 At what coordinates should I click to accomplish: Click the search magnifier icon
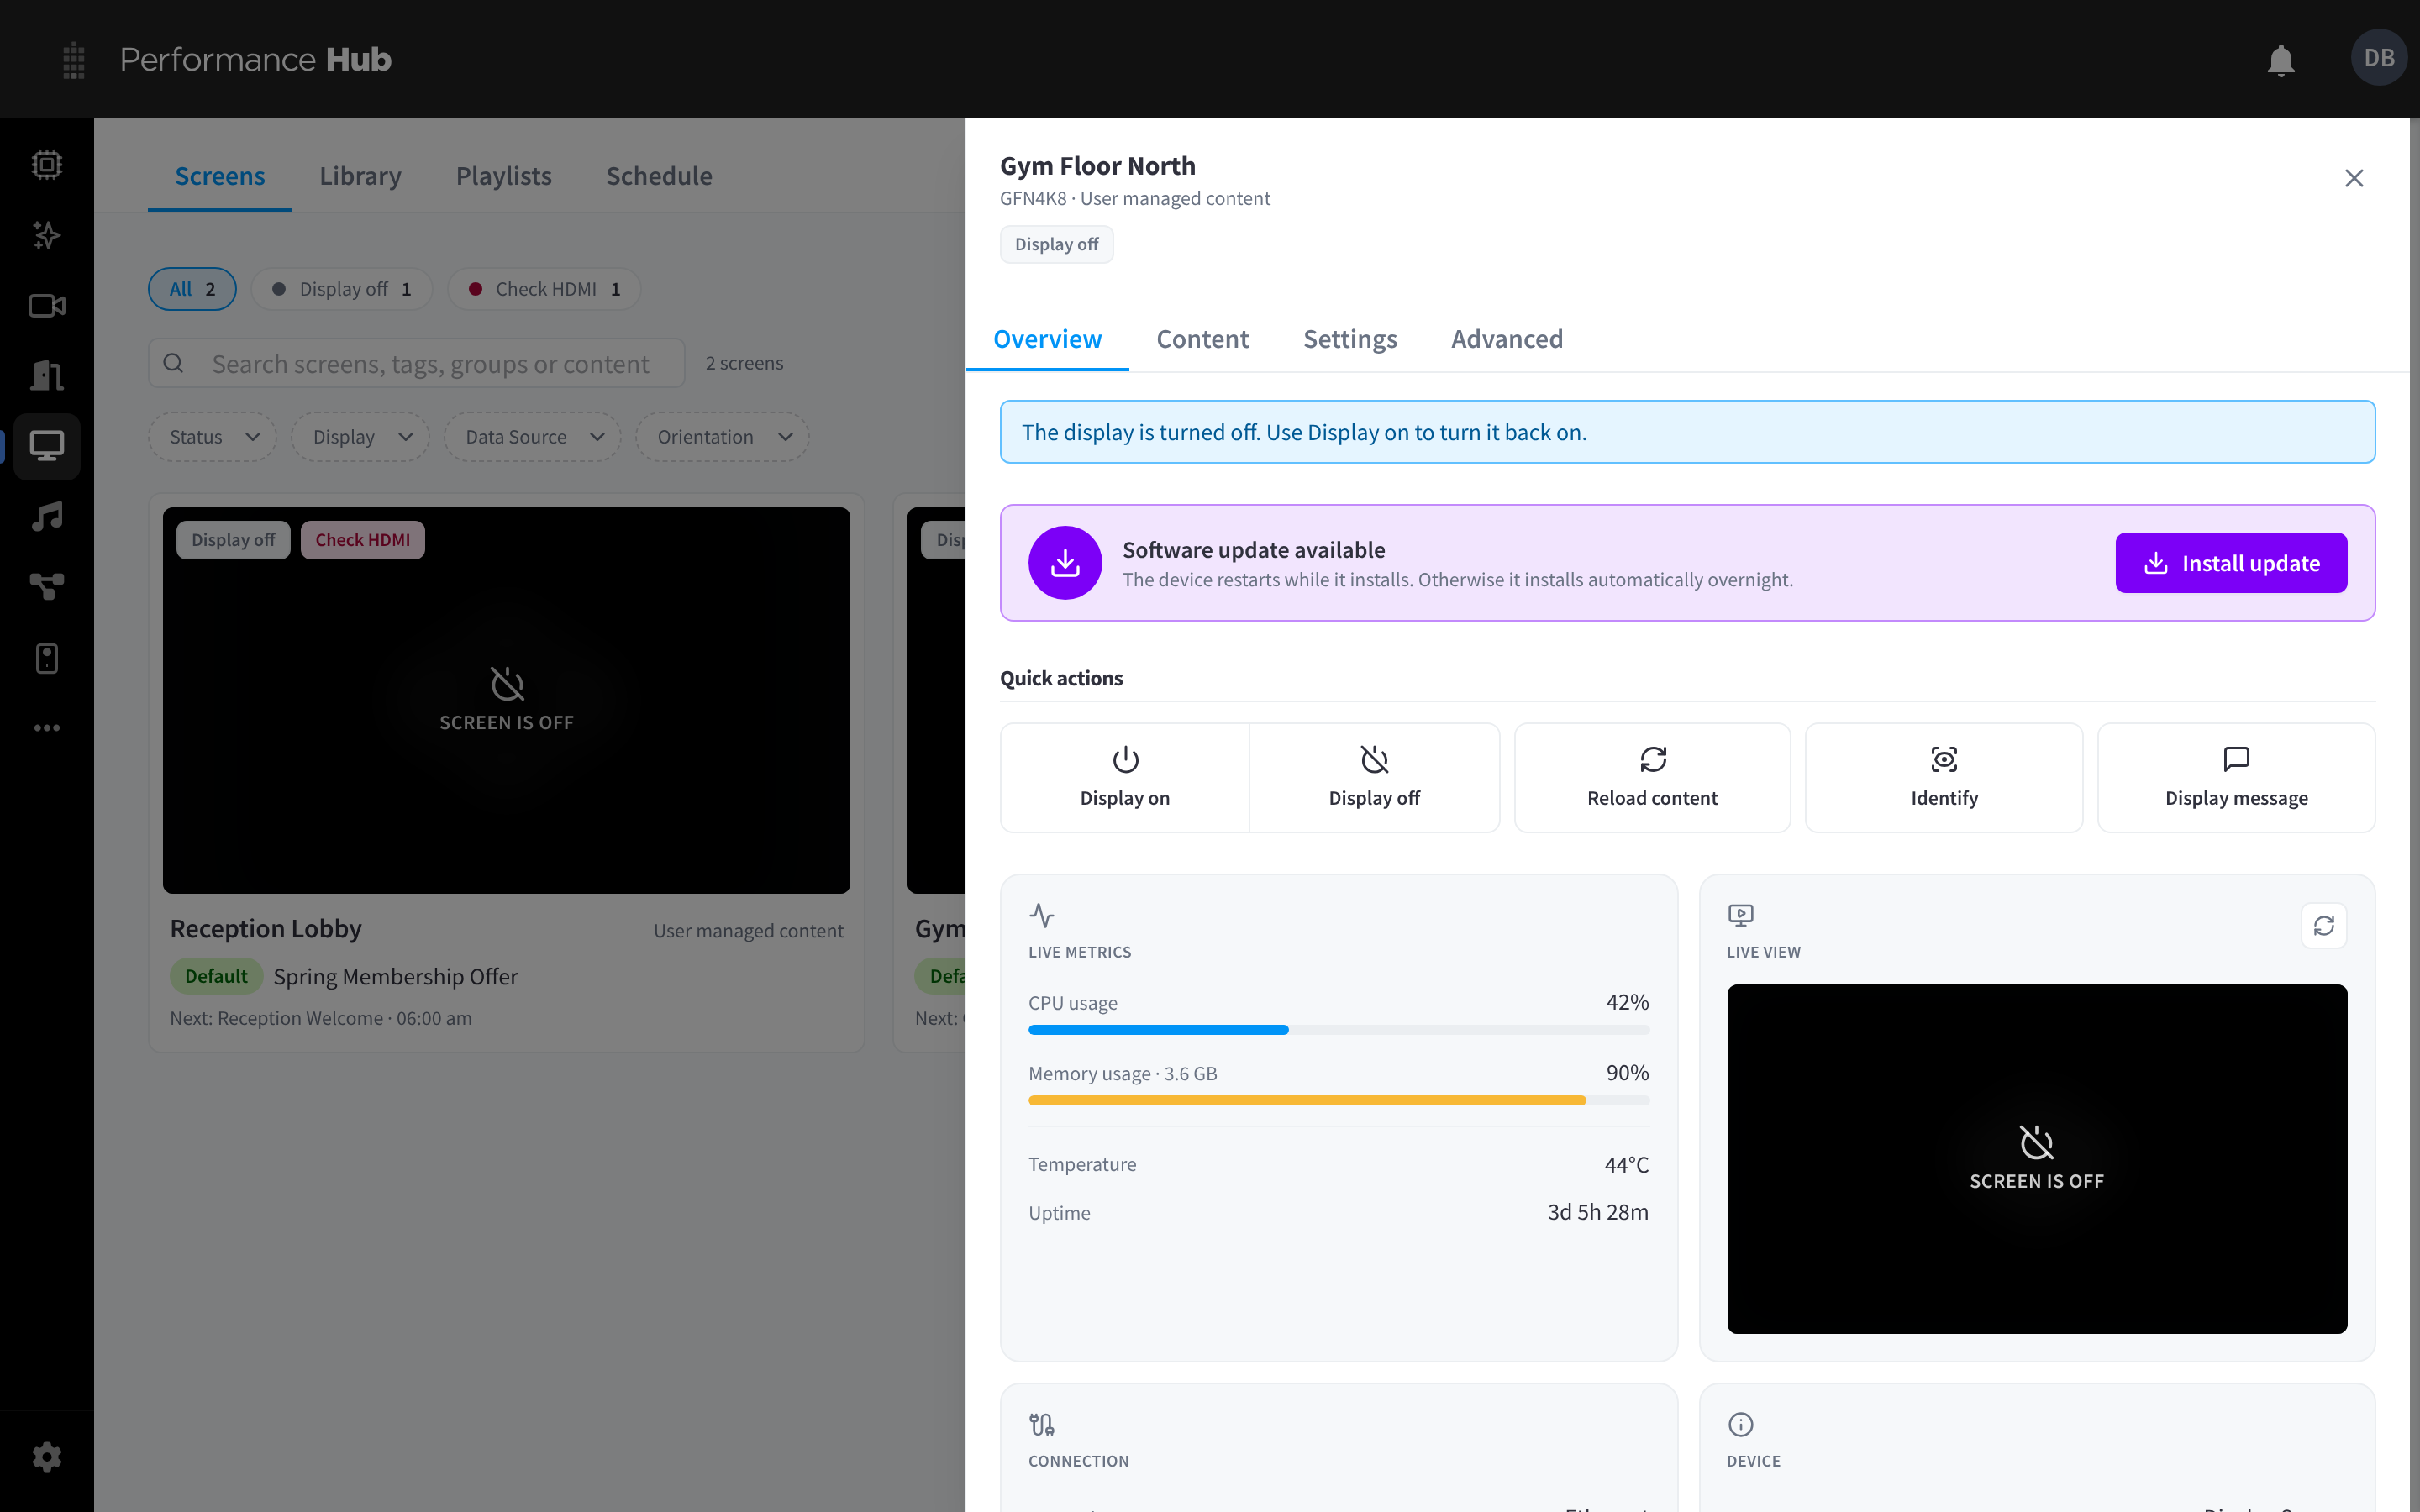[x=174, y=363]
